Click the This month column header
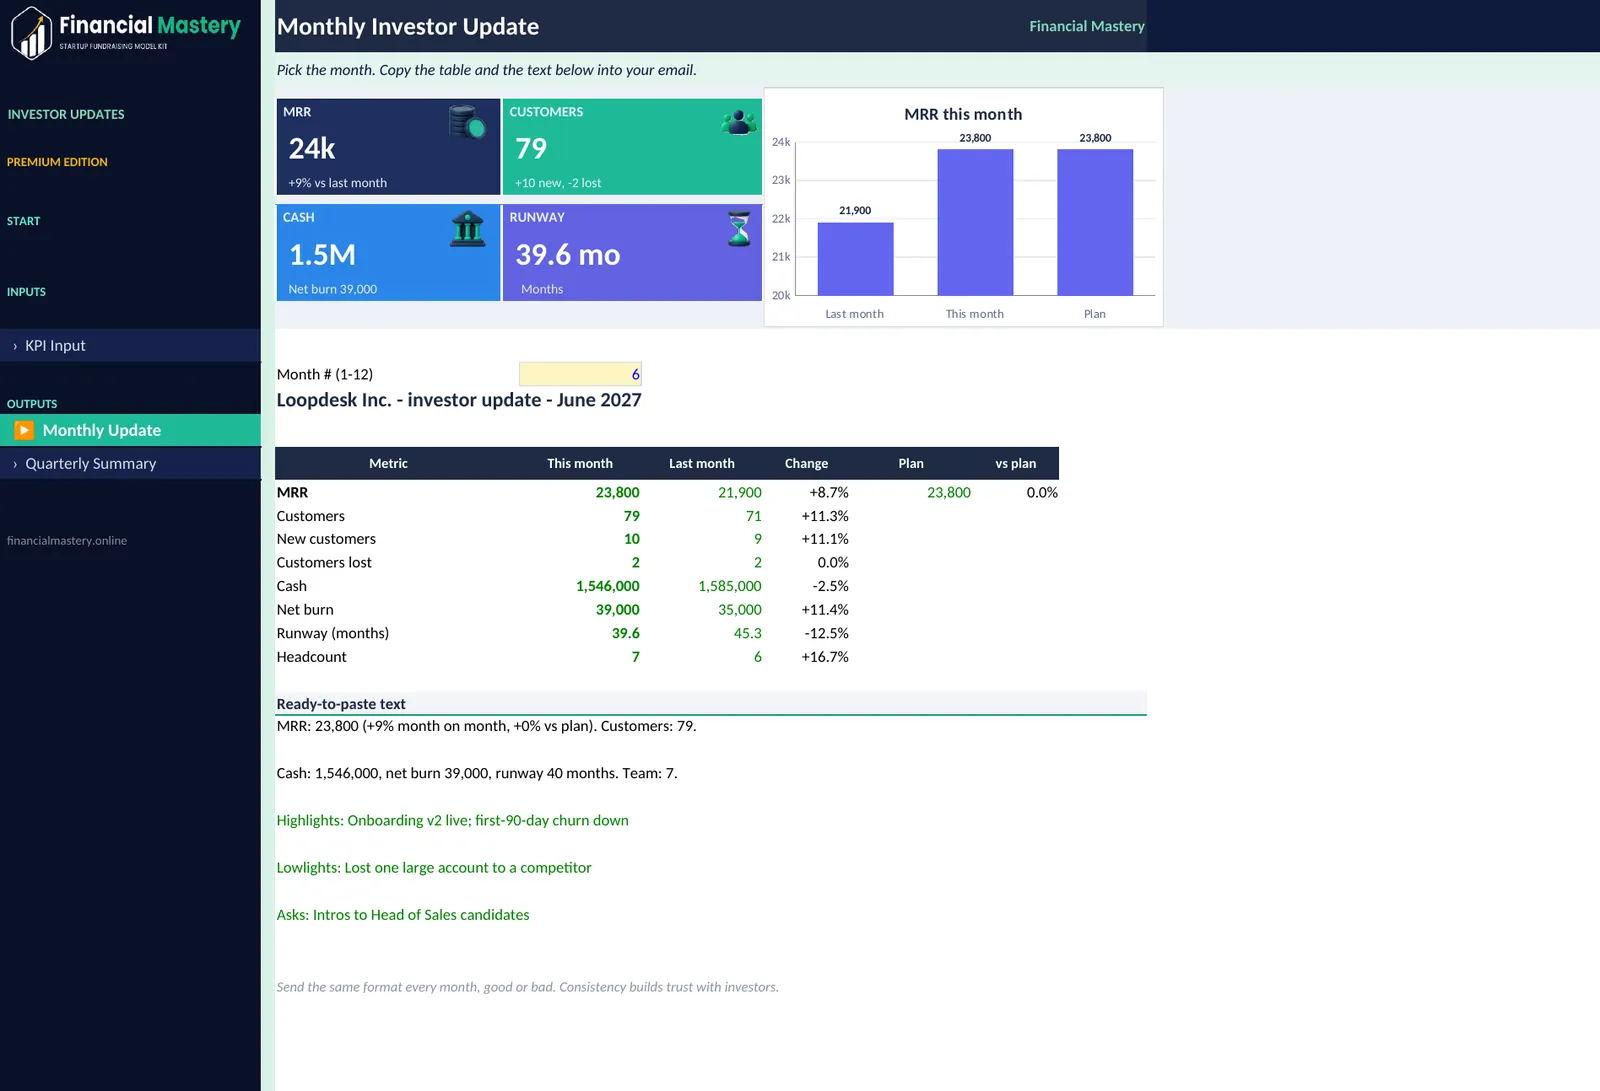The image size is (1600, 1091). pos(580,463)
